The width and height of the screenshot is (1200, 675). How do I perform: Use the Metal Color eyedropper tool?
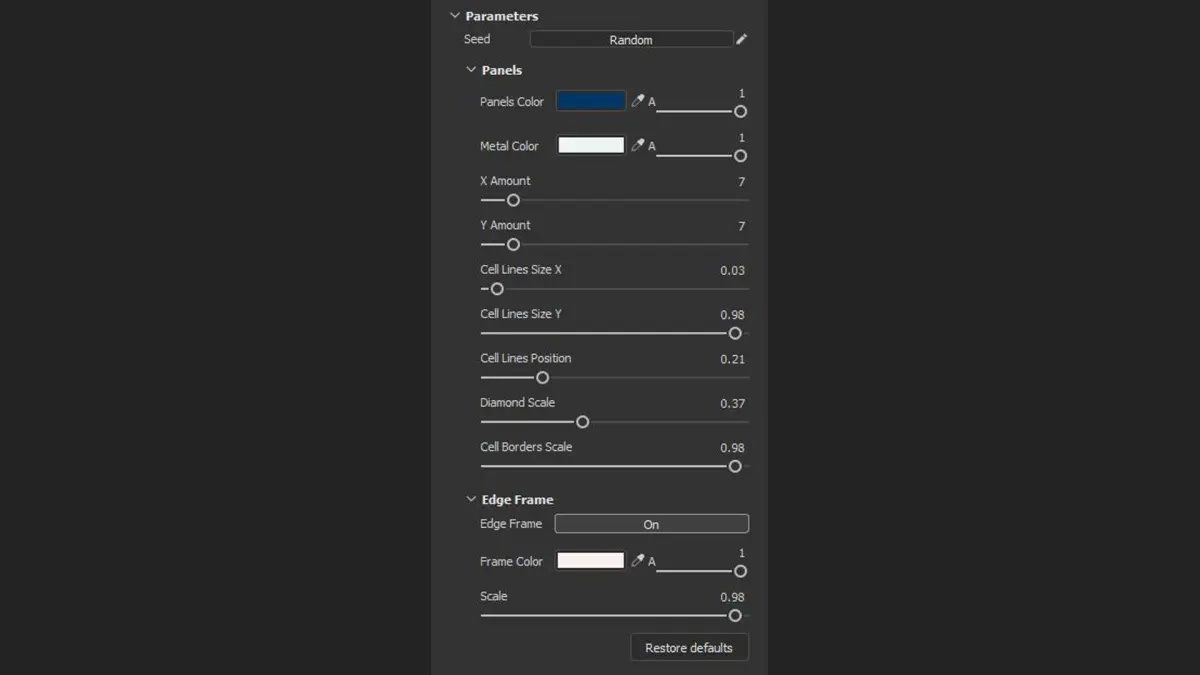(x=637, y=145)
